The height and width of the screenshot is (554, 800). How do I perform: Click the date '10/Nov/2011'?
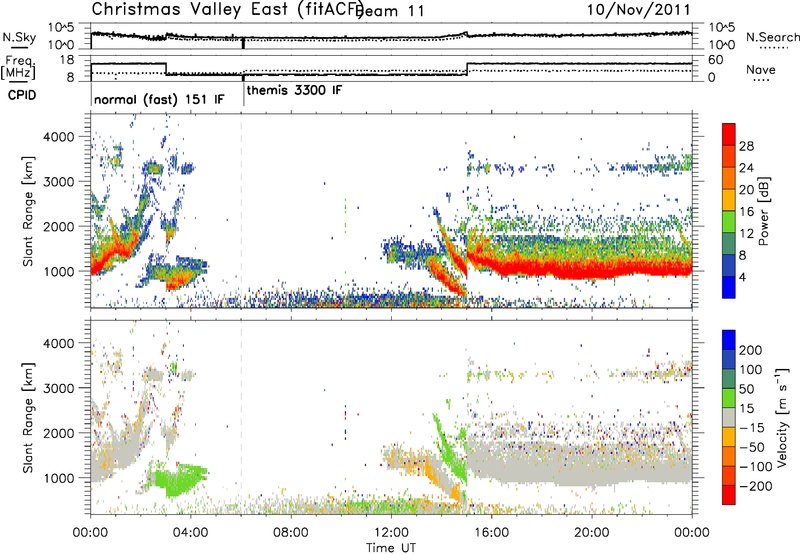tap(639, 10)
